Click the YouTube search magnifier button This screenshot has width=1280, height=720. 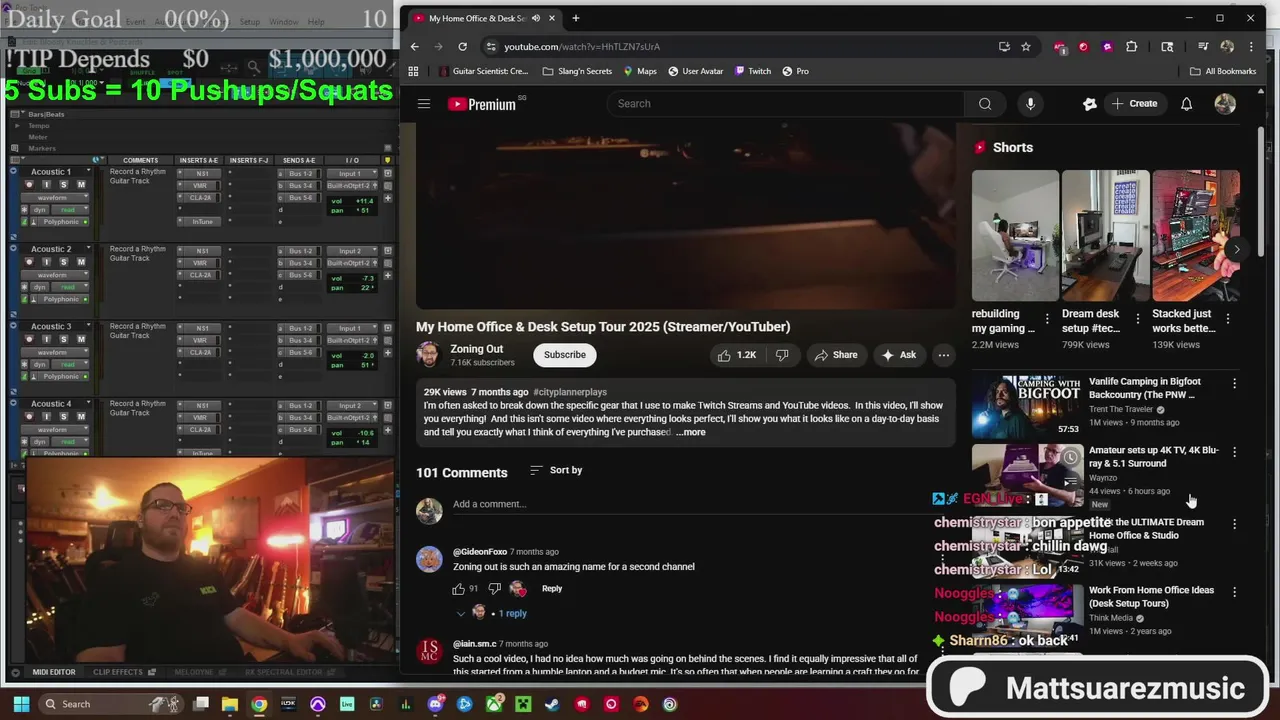click(x=985, y=104)
